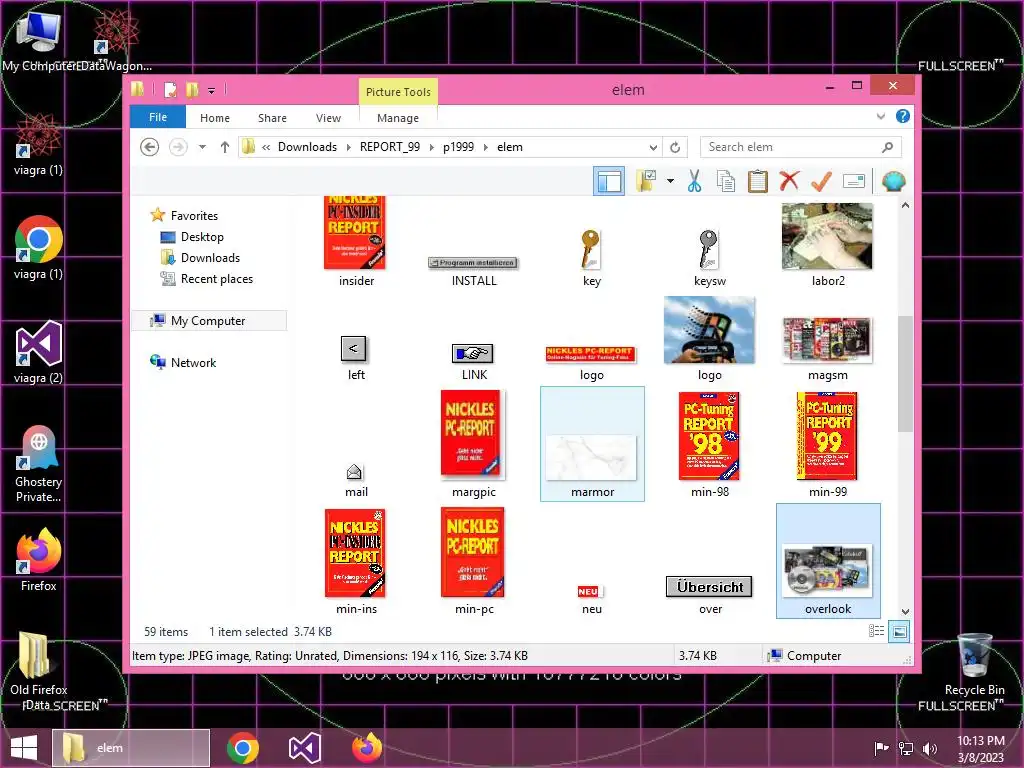
Task: Toggle the preview pane toolbar icon
Action: pos(609,181)
